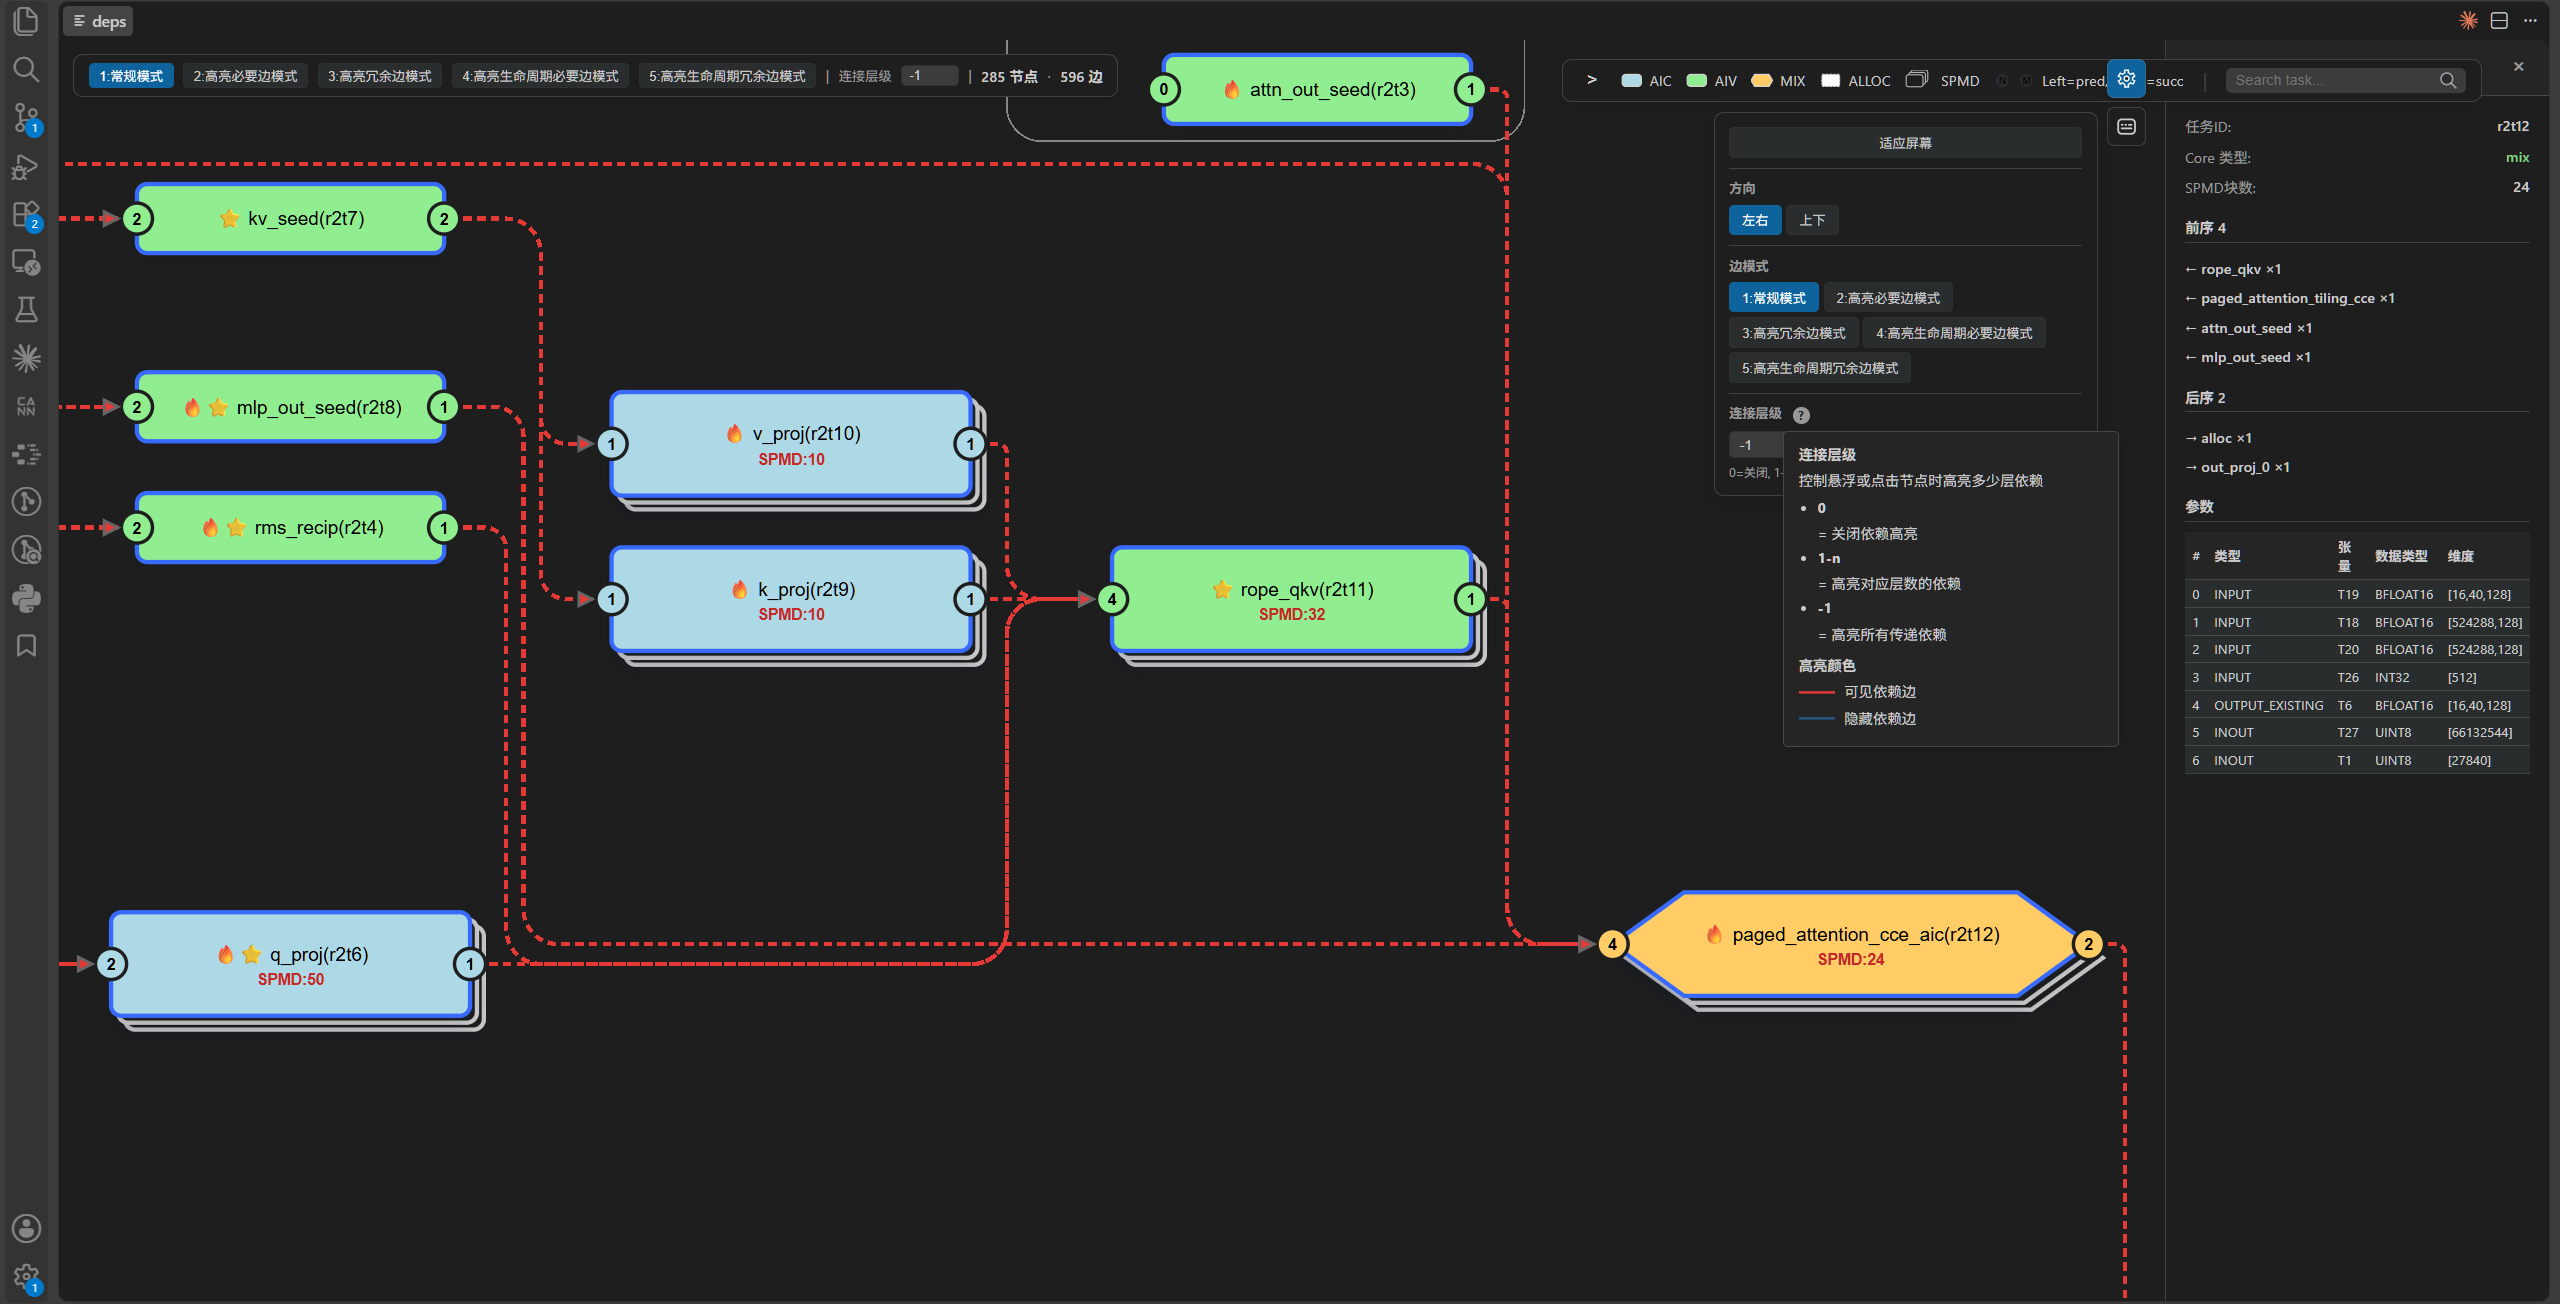The image size is (2560, 1304).
Task: Select the rope_qkv(r2t11) node
Action: point(1292,600)
